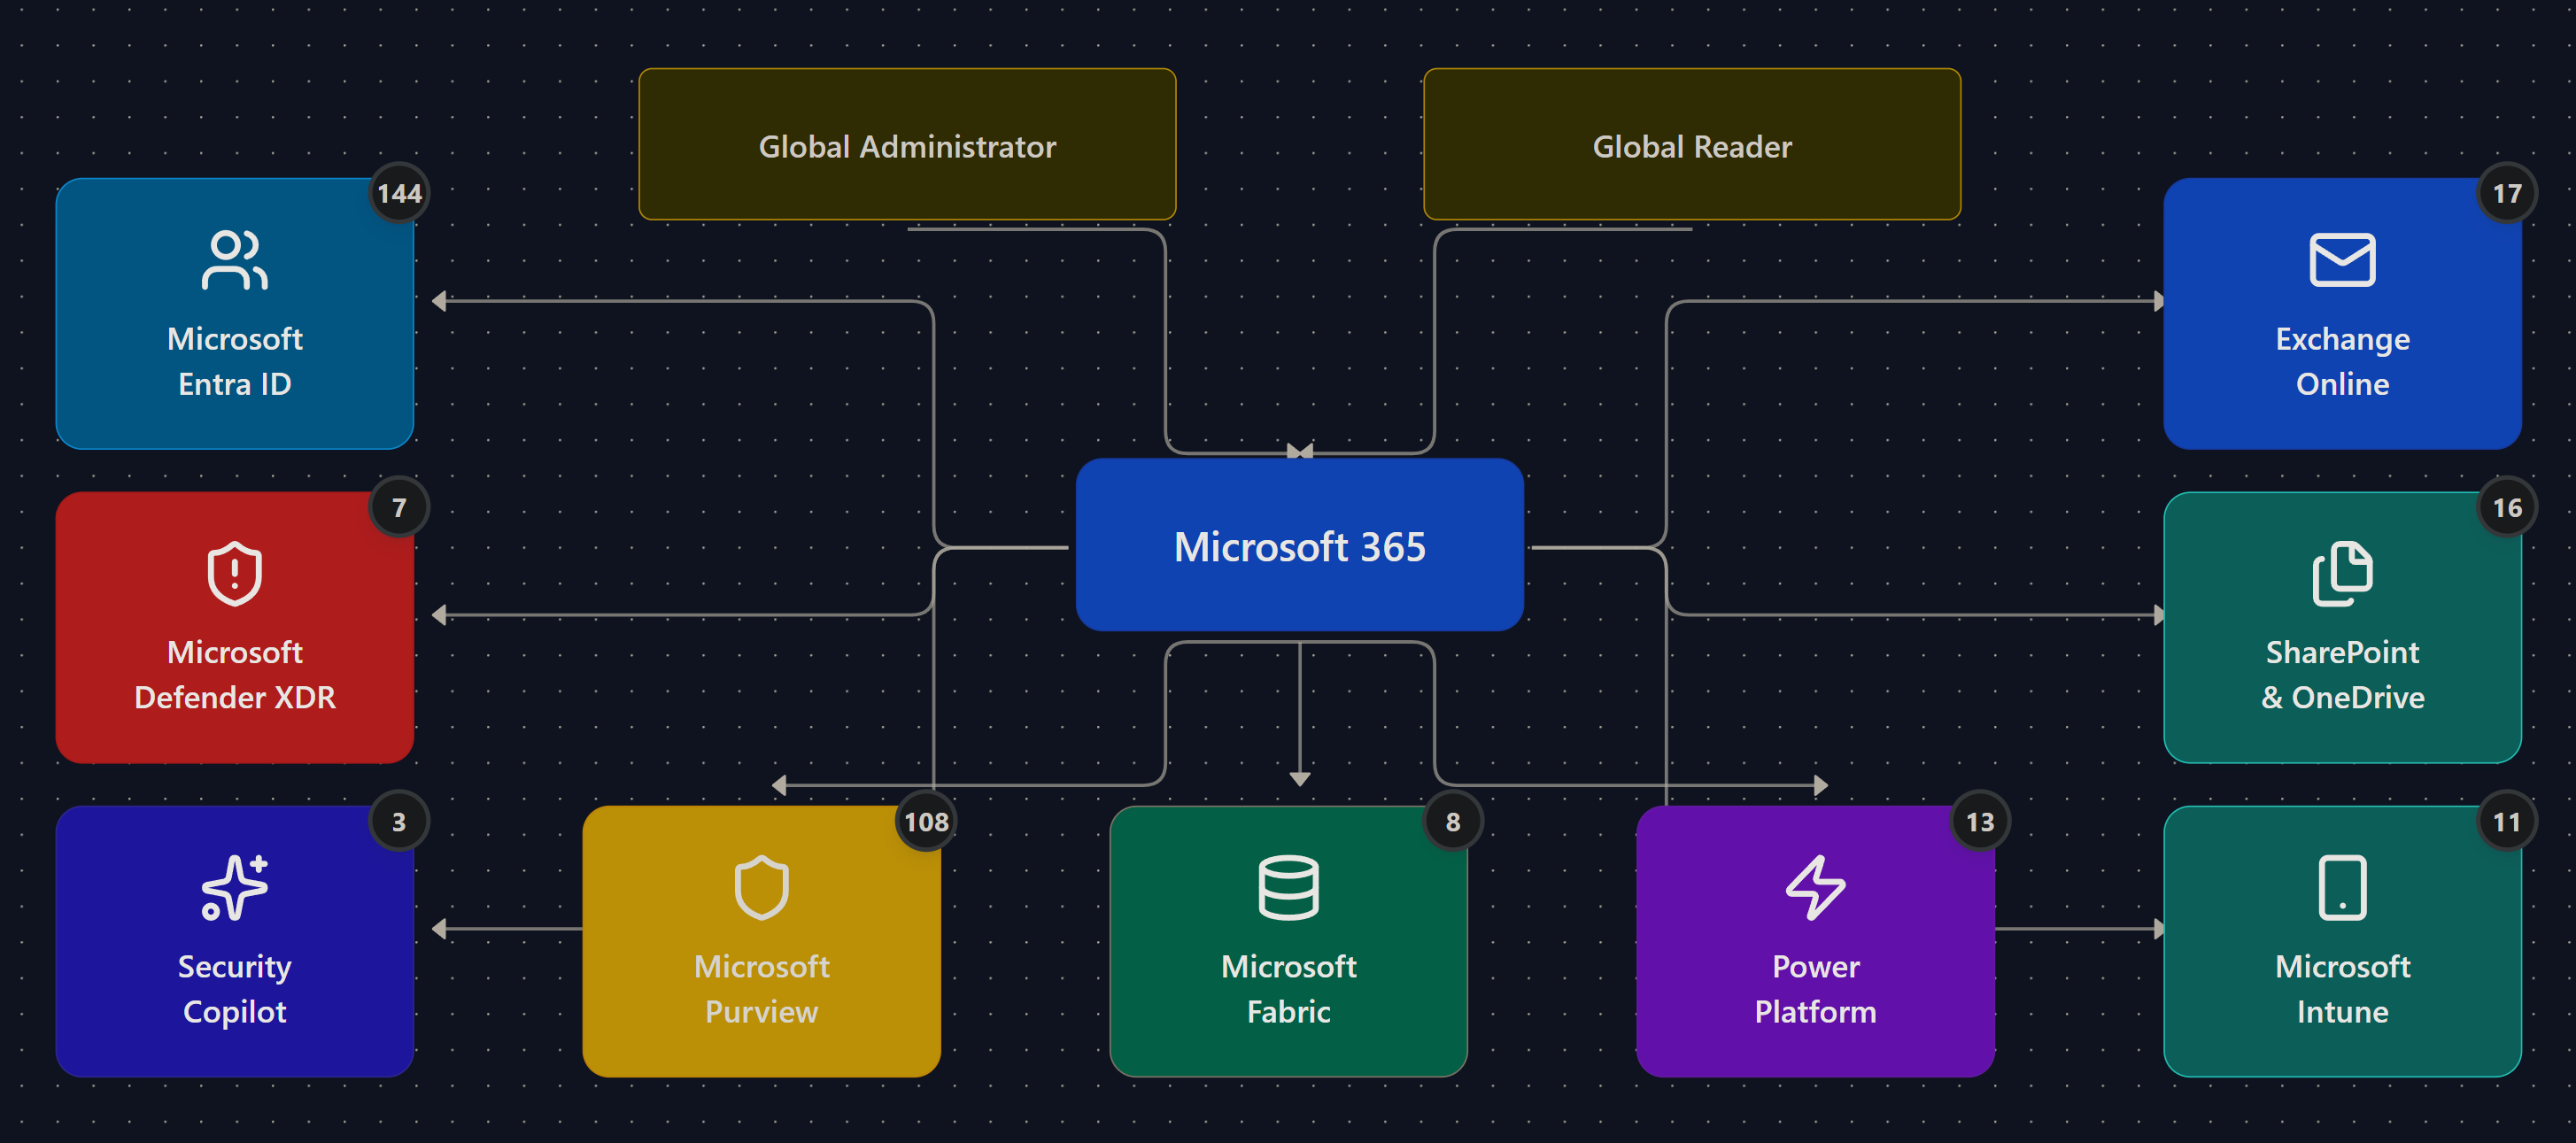Click the 'SharePoint & OneDrive' label text
Image resolution: width=2576 pixels, height=1143 pixels.
pyautogui.click(x=2342, y=675)
